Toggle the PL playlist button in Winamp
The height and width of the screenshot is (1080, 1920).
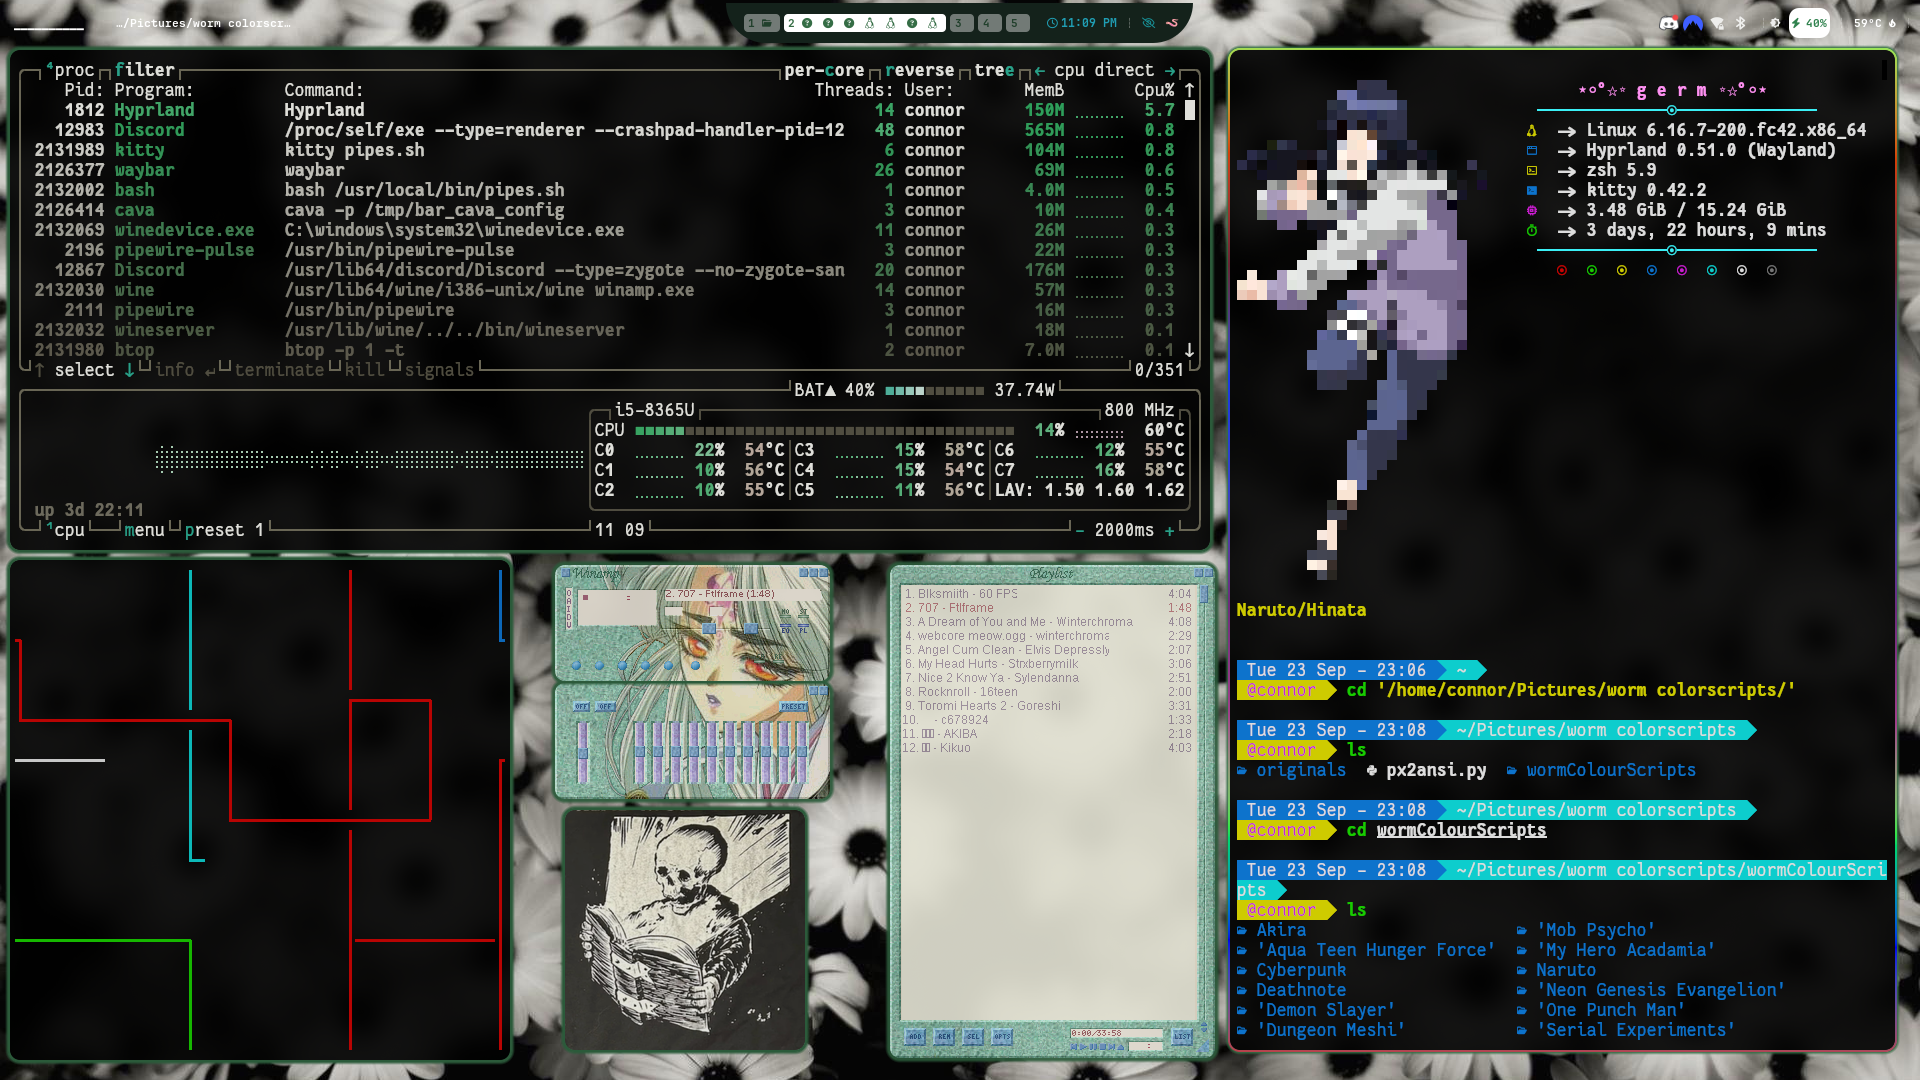click(x=803, y=629)
